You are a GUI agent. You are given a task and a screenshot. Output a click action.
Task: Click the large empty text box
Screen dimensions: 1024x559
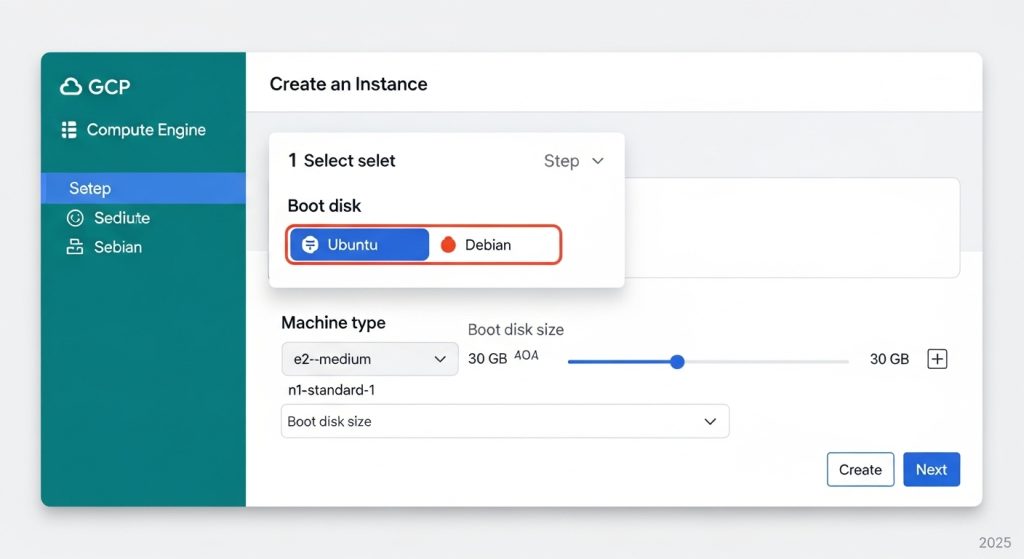coord(790,227)
